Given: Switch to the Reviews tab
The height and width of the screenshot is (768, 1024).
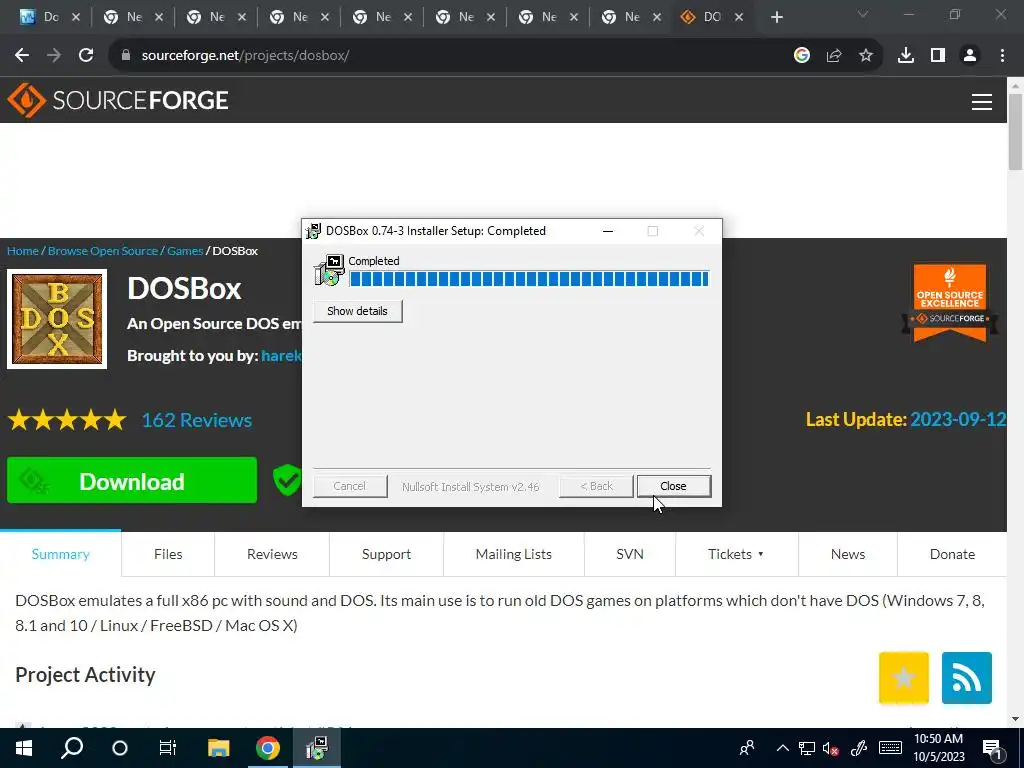Looking at the screenshot, I should [272, 554].
